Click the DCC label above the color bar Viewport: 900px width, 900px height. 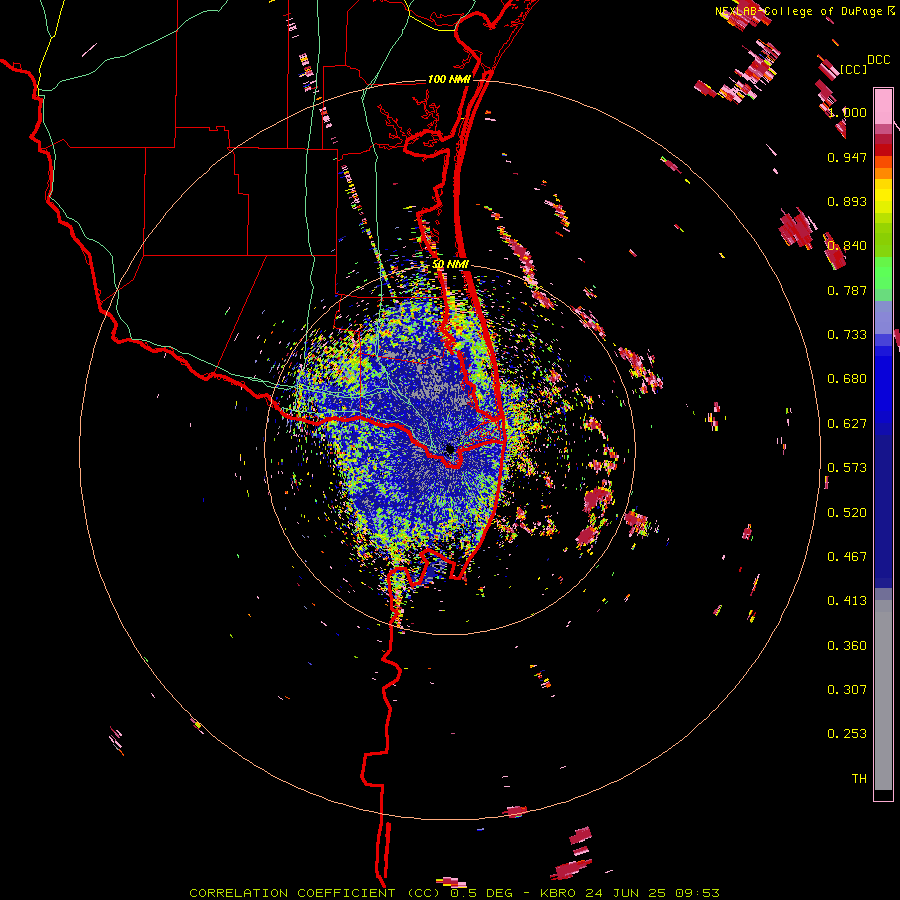pos(878,60)
